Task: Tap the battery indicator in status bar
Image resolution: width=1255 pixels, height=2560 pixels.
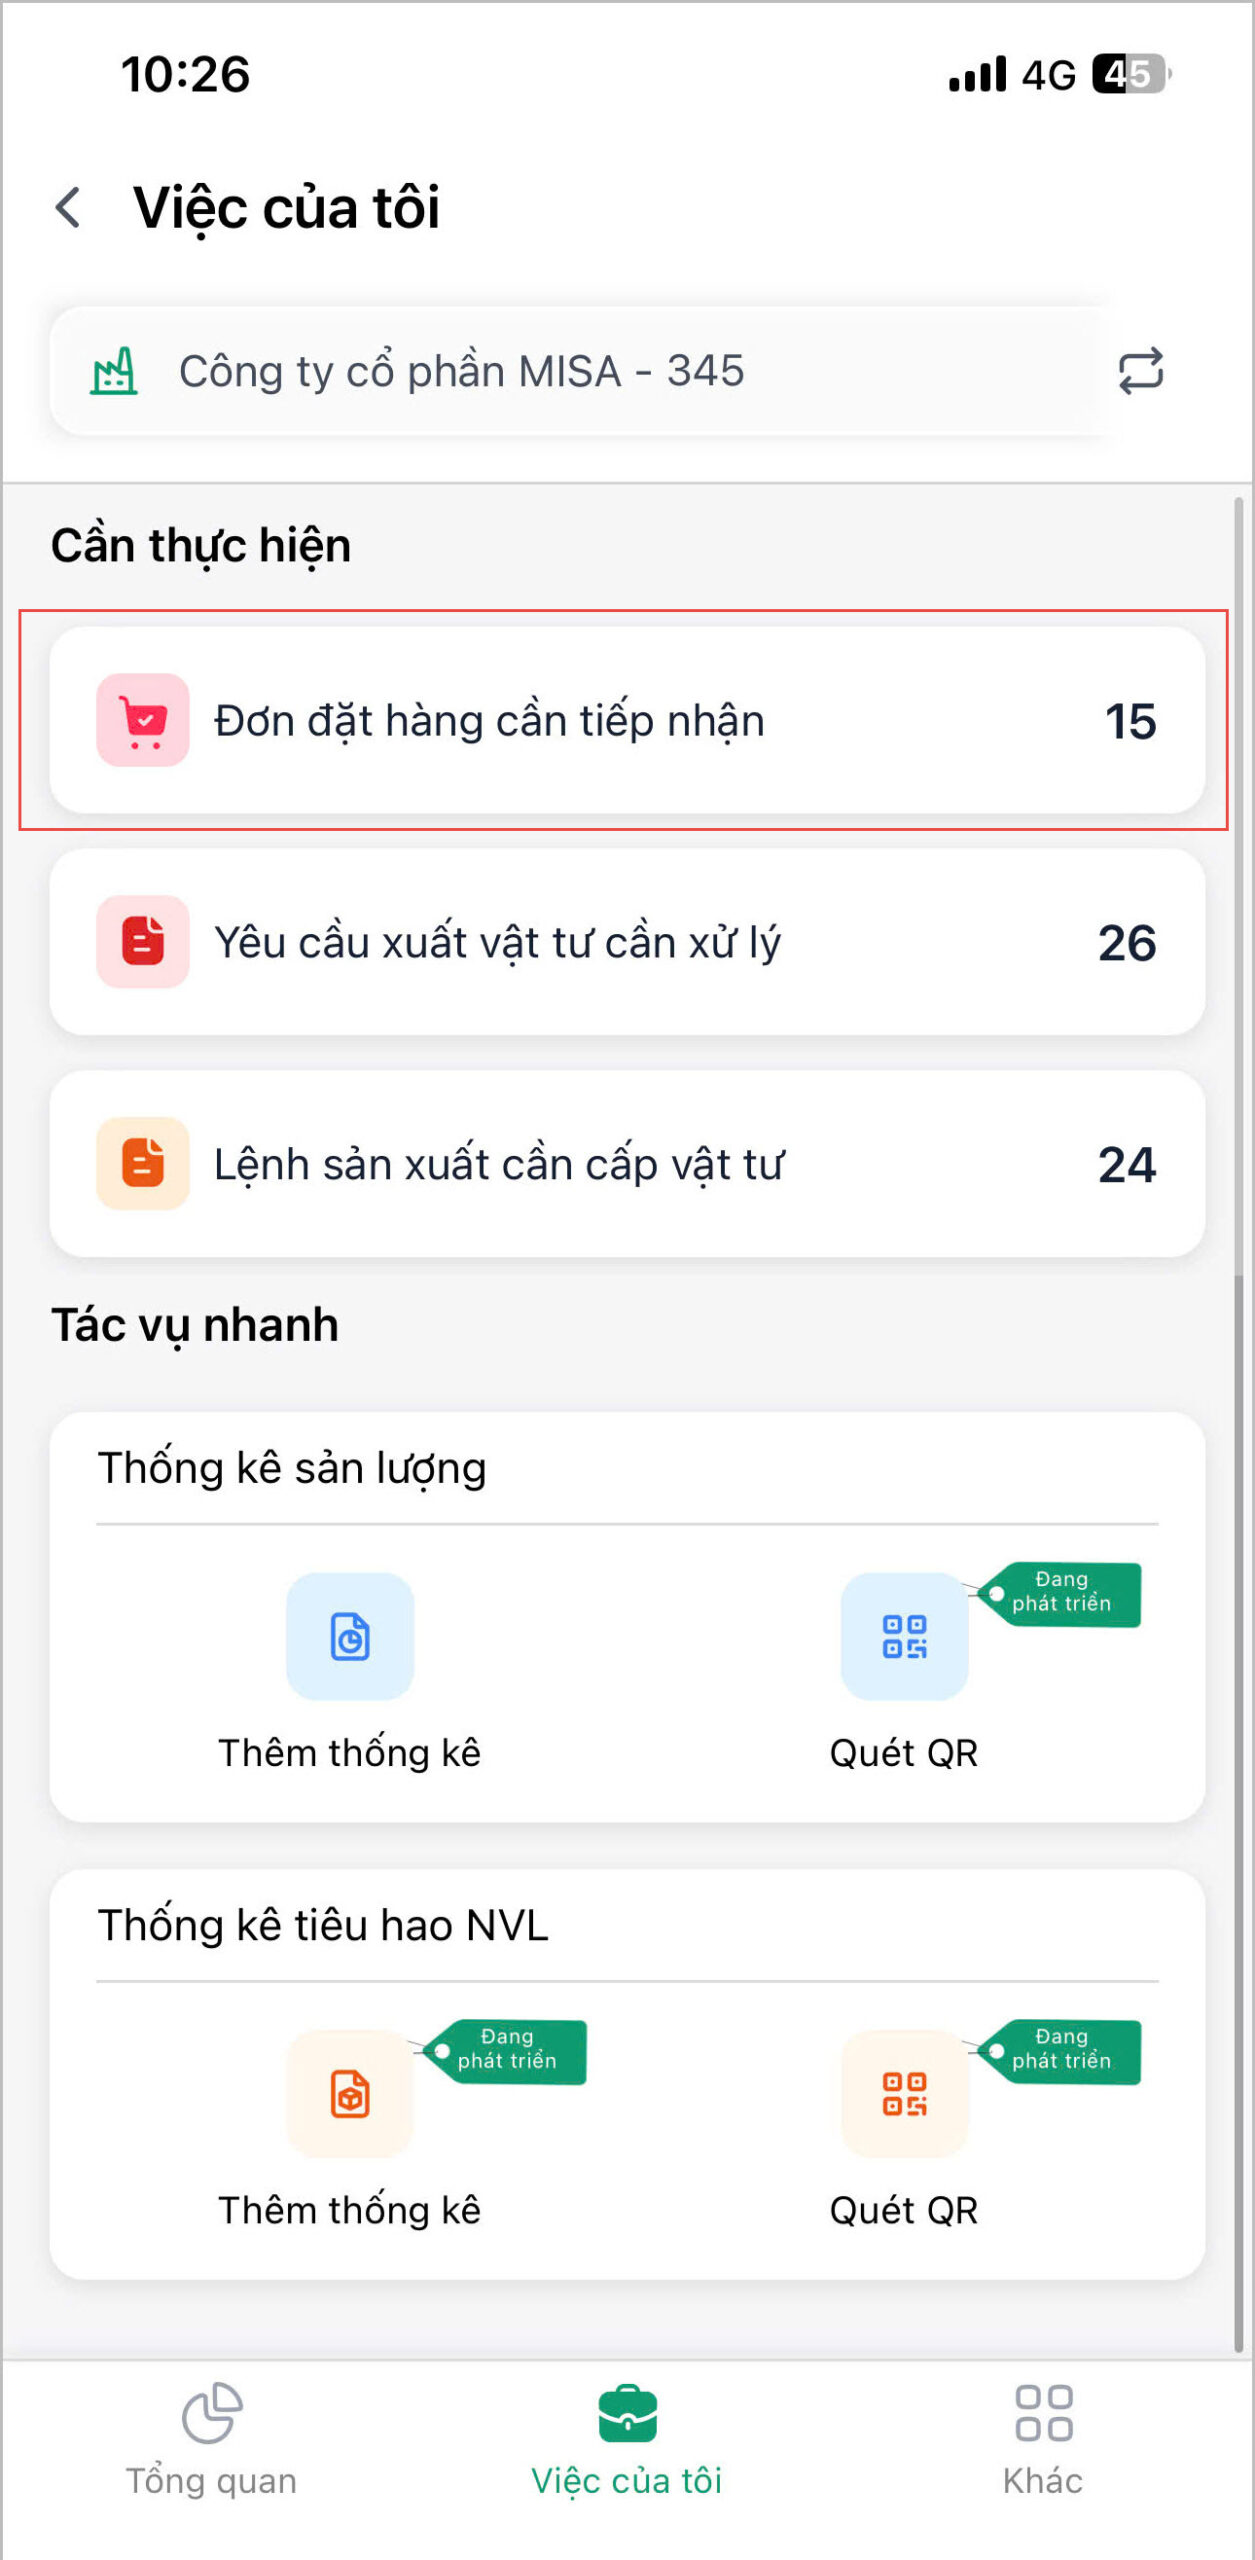Action: [x=1130, y=74]
